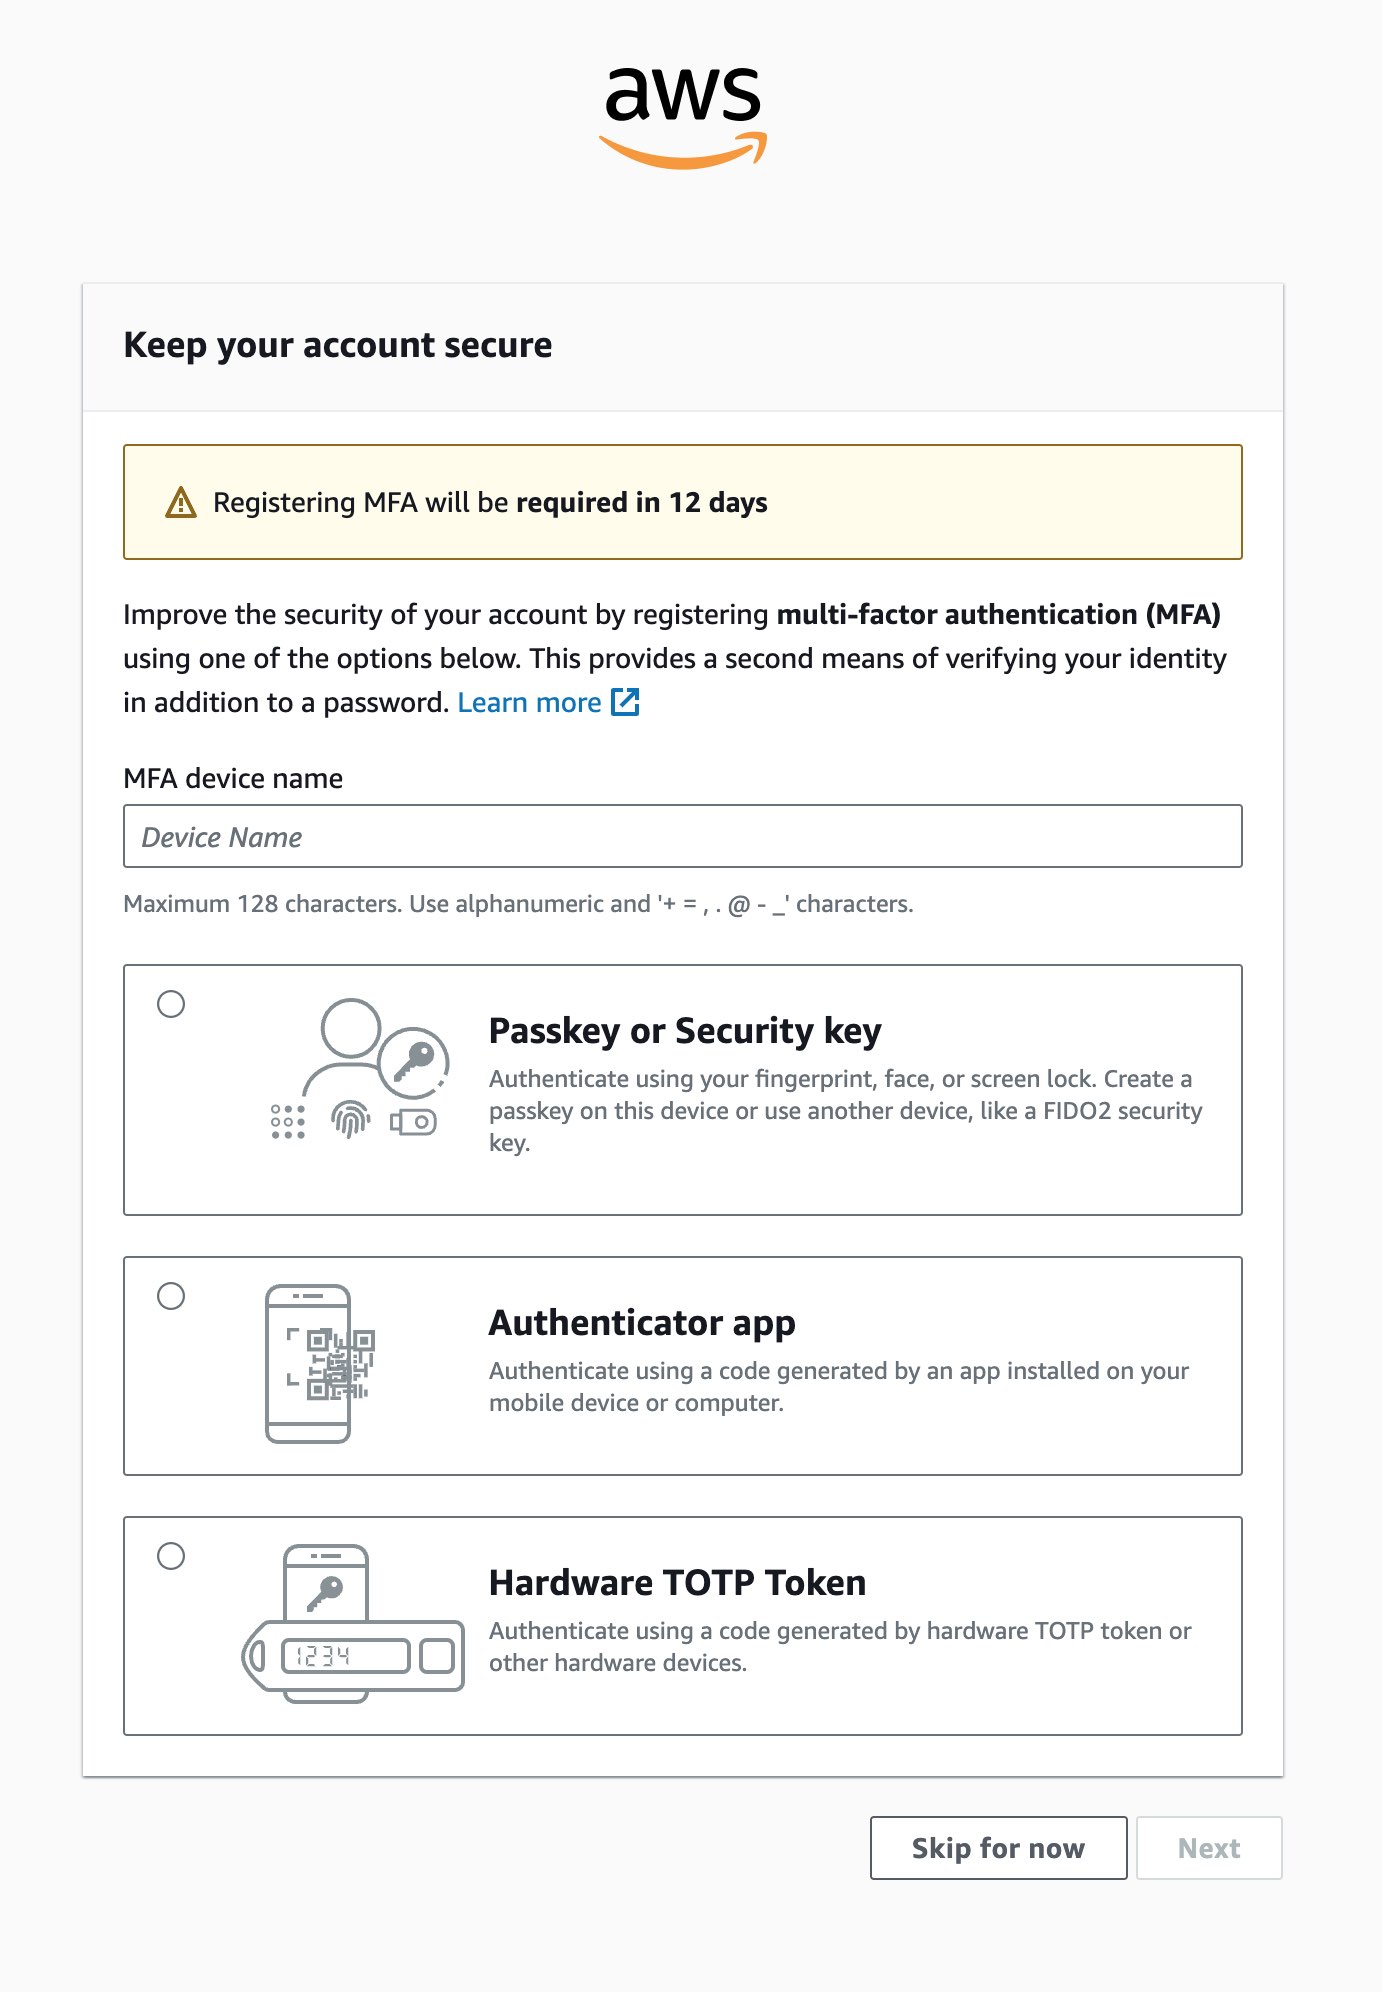1382x1992 pixels.
Task: Click the Authenticator app description text
Action: 838,1386
